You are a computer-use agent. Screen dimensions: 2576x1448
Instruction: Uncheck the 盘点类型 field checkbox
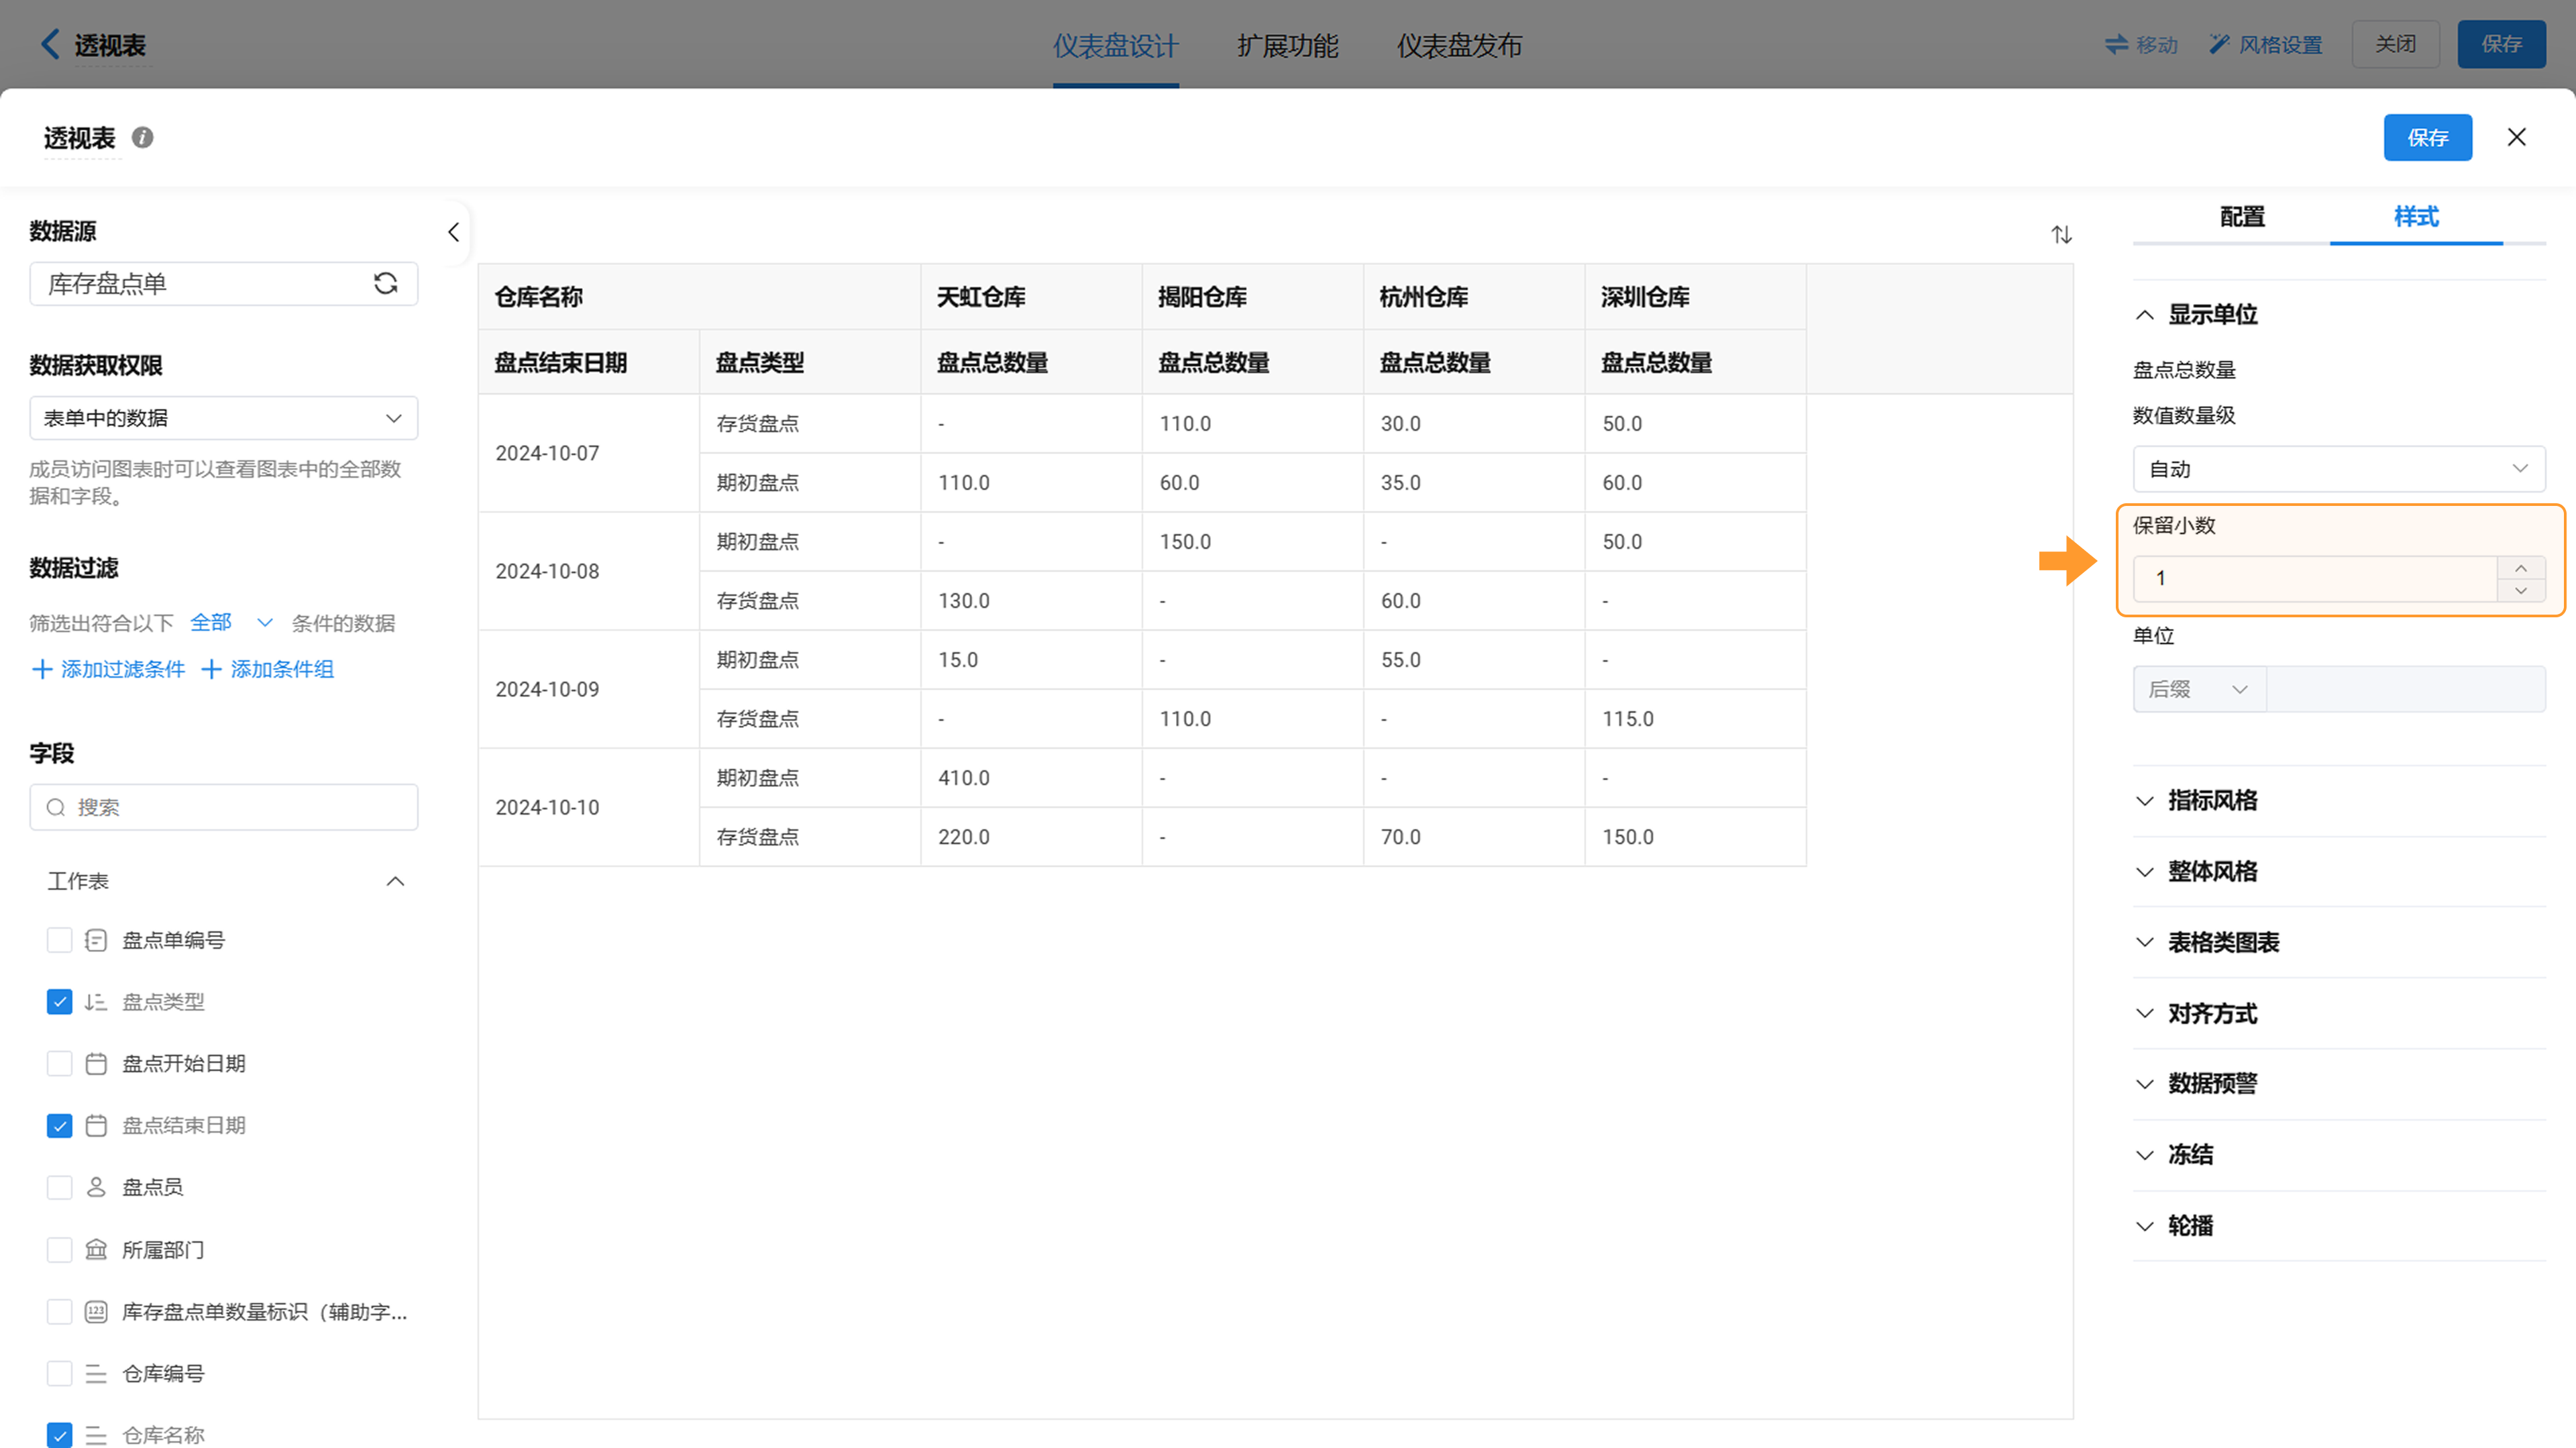[x=60, y=1002]
